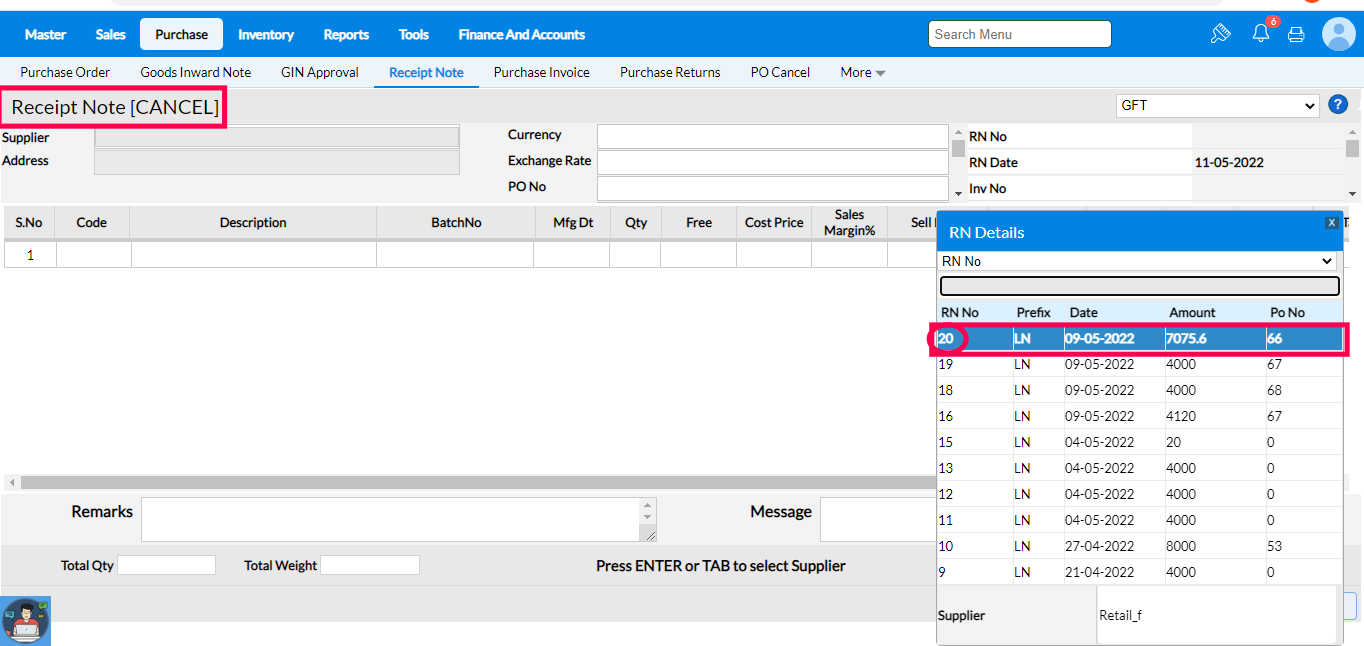Open the Goods Inward Note tab
Screen dimensions: 1364x646
point(195,72)
